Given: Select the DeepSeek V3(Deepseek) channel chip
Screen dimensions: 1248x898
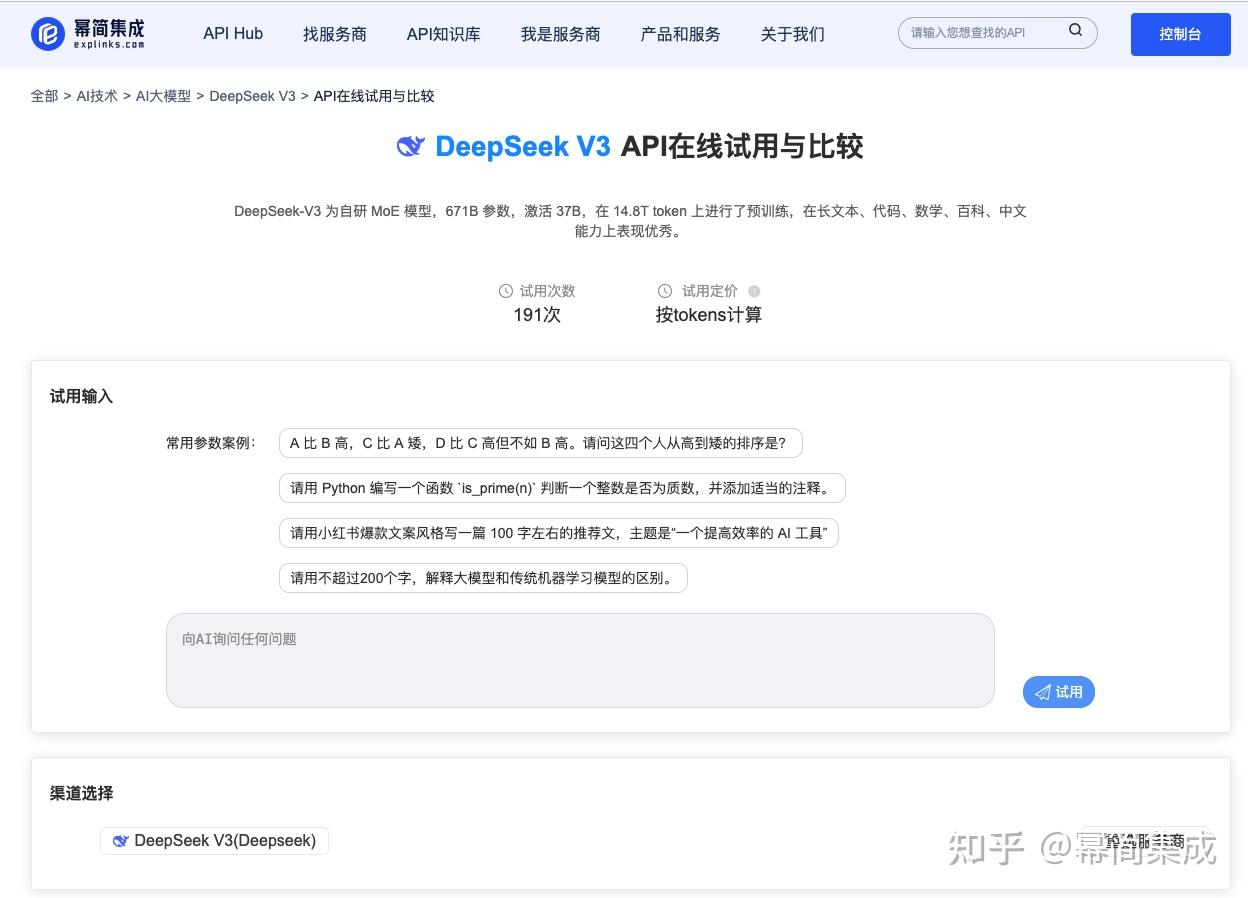Looking at the screenshot, I should pos(214,840).
